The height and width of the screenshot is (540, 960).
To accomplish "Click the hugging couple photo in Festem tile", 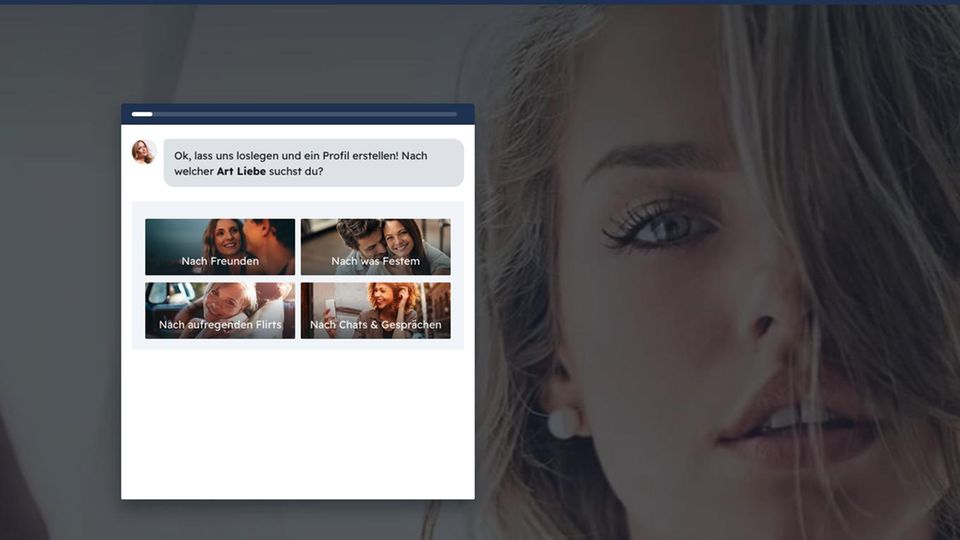I will tap(380, 238).
